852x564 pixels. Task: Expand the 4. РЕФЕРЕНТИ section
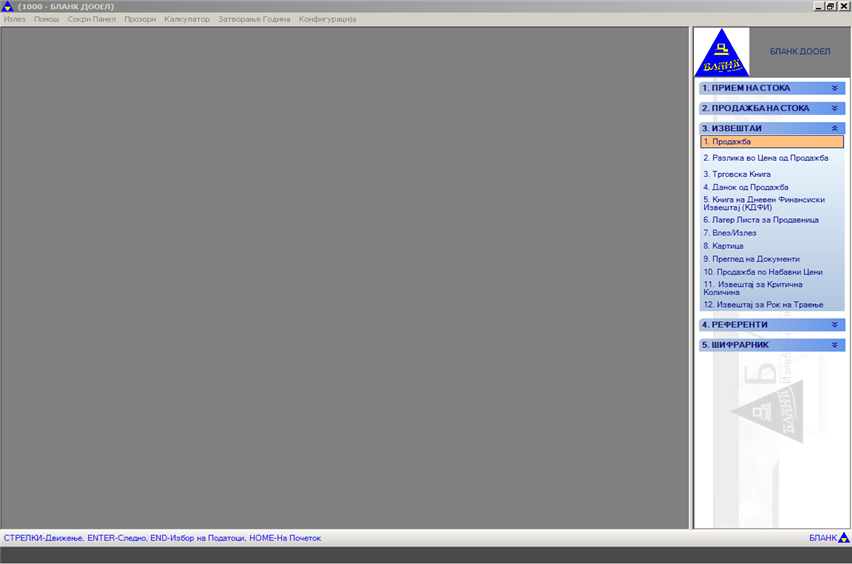834,325
